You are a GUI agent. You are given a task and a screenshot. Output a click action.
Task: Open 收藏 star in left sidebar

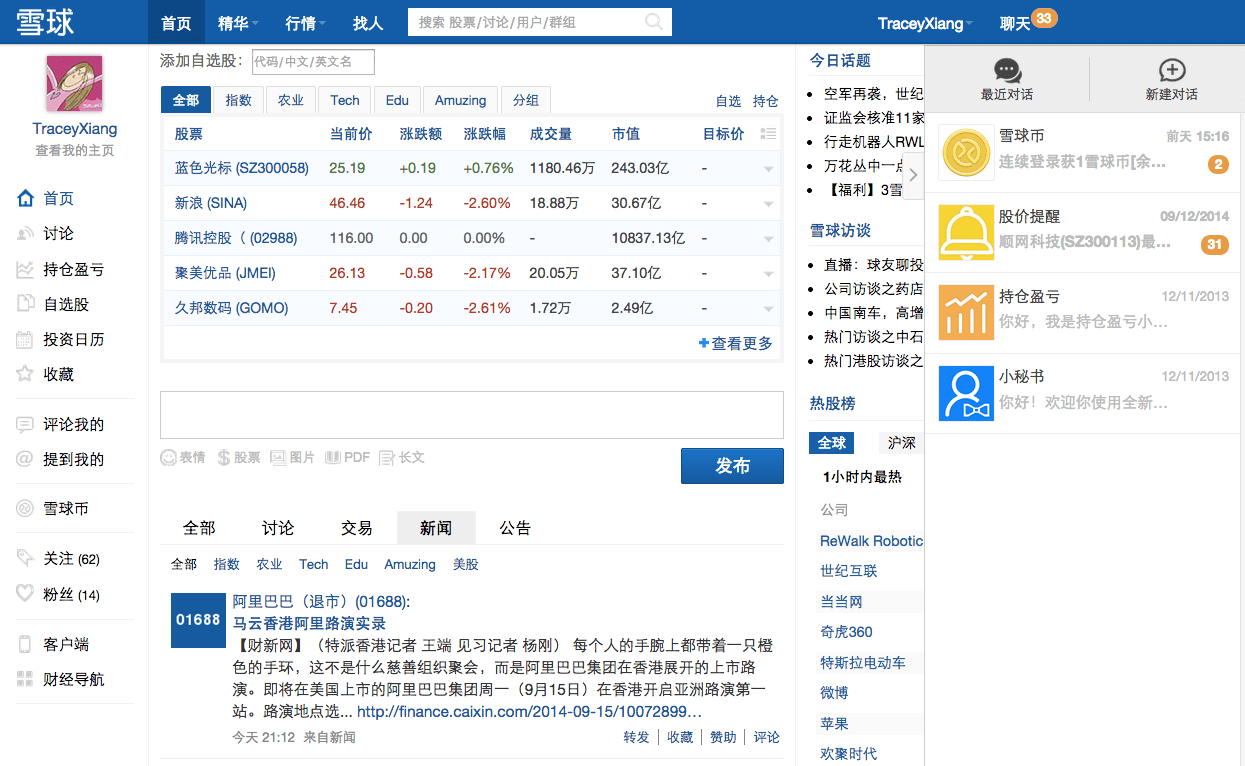45,374
